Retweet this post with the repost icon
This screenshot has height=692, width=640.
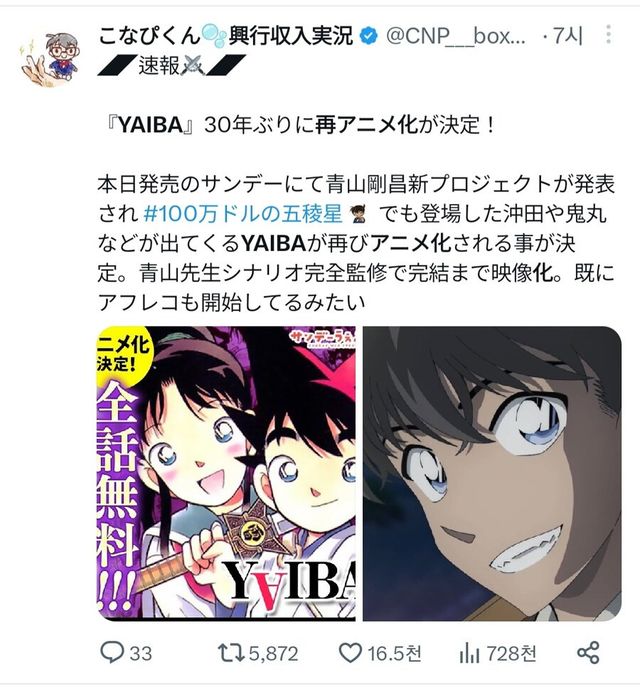232,653
